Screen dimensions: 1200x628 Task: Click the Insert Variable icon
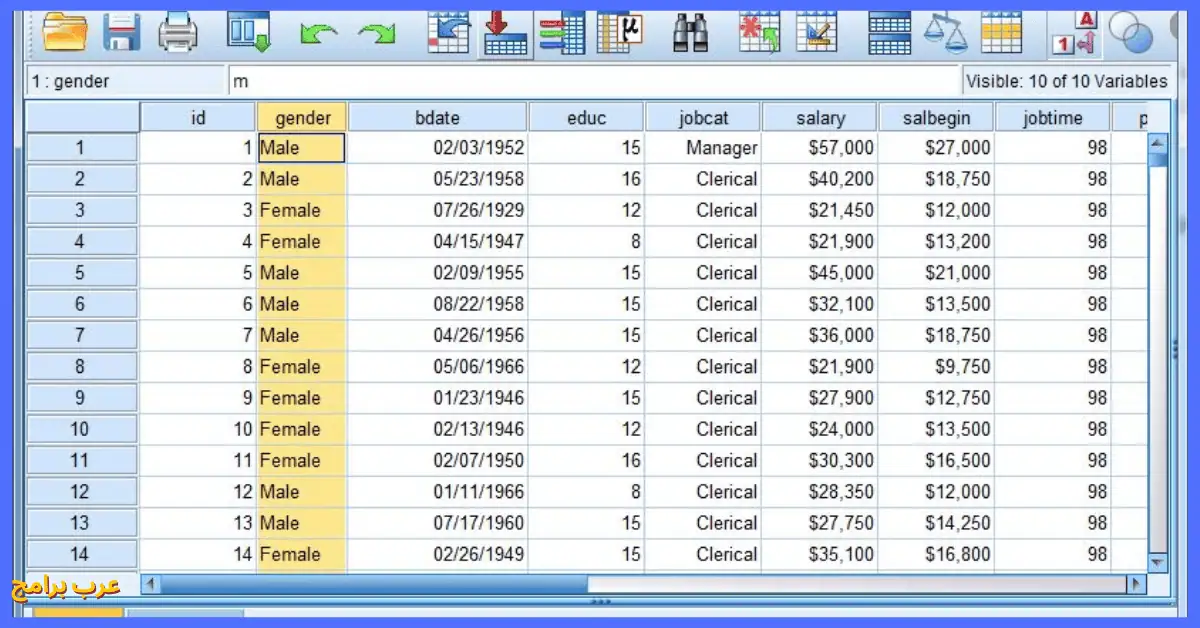[x=816, y=34]
